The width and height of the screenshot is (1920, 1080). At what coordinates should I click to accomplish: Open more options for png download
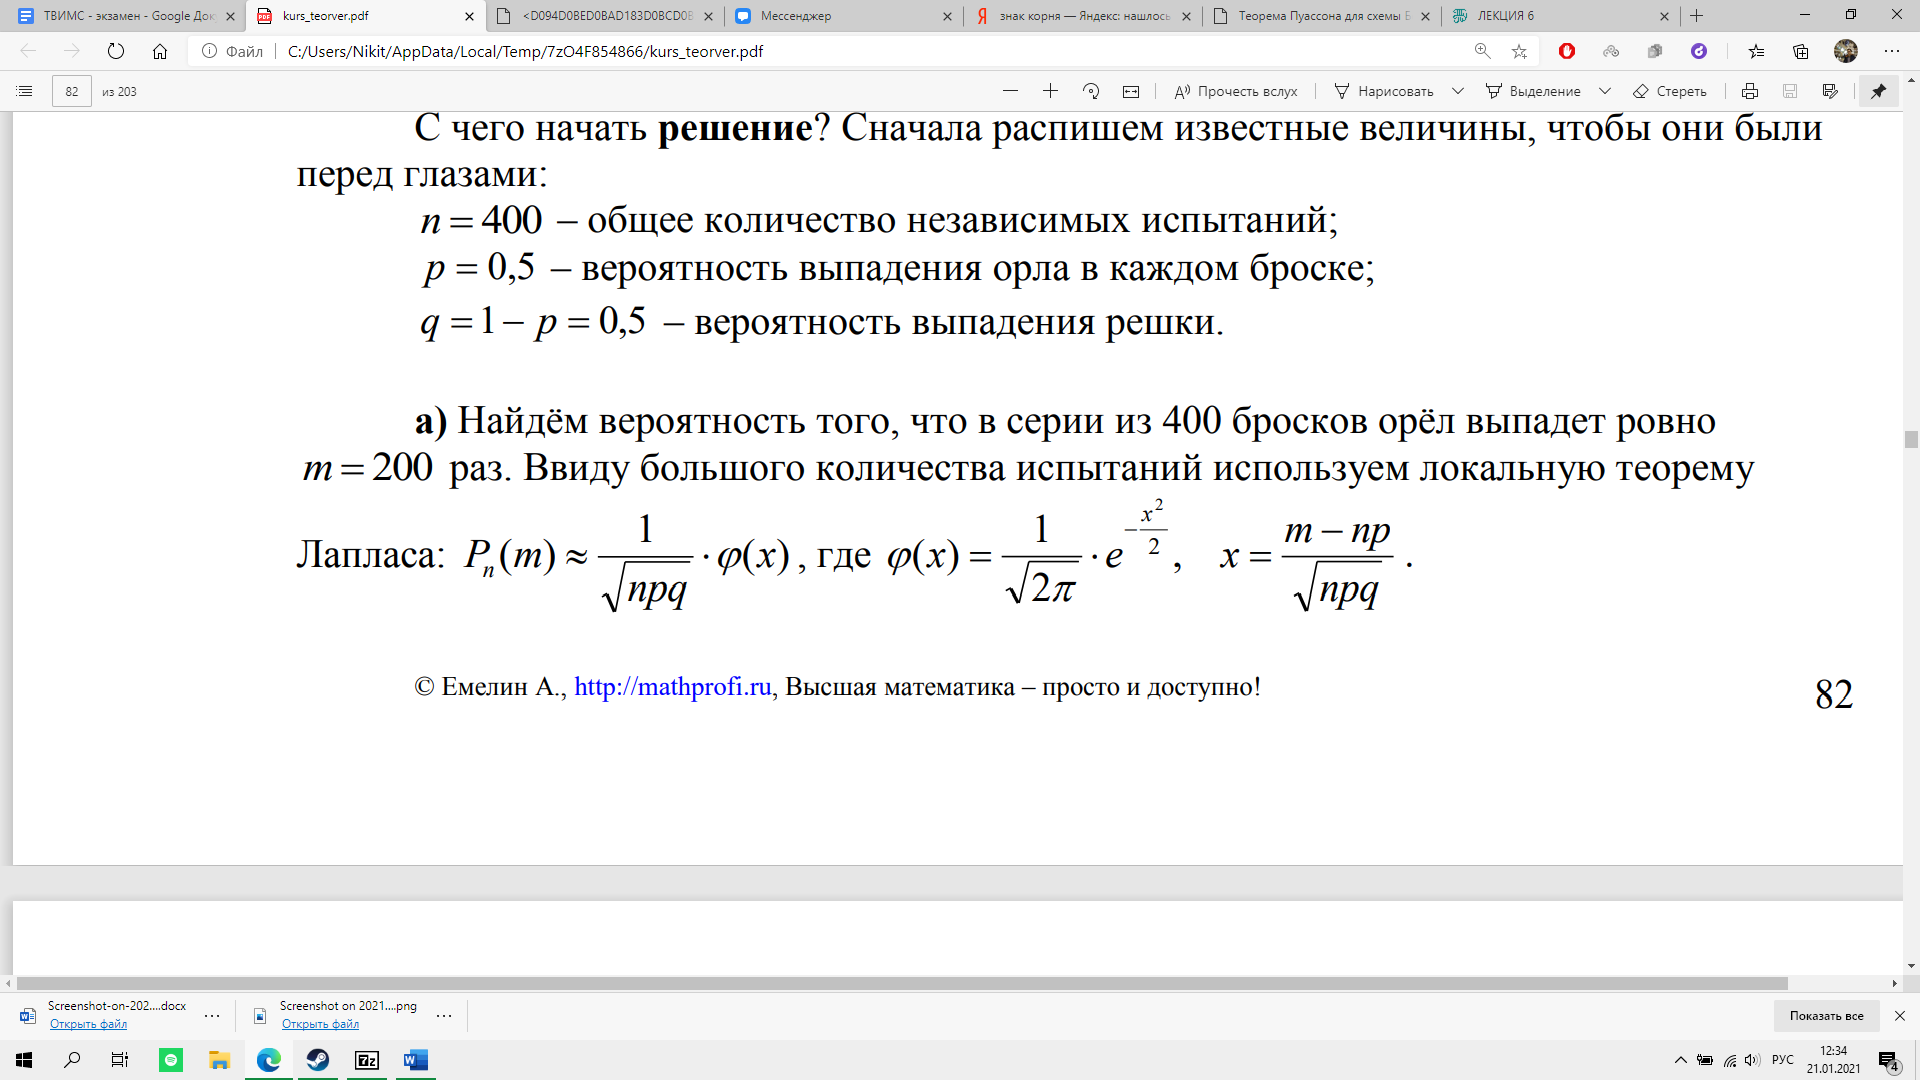coord(444,1016)
